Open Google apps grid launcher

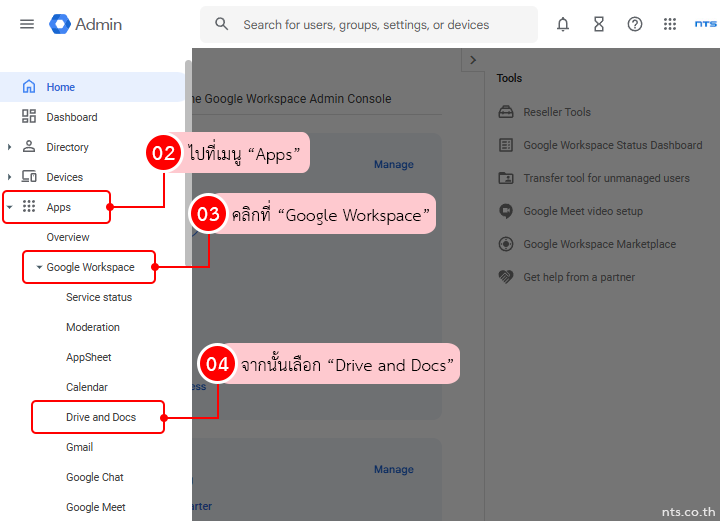pyautogui.click(x=670, y=24)
